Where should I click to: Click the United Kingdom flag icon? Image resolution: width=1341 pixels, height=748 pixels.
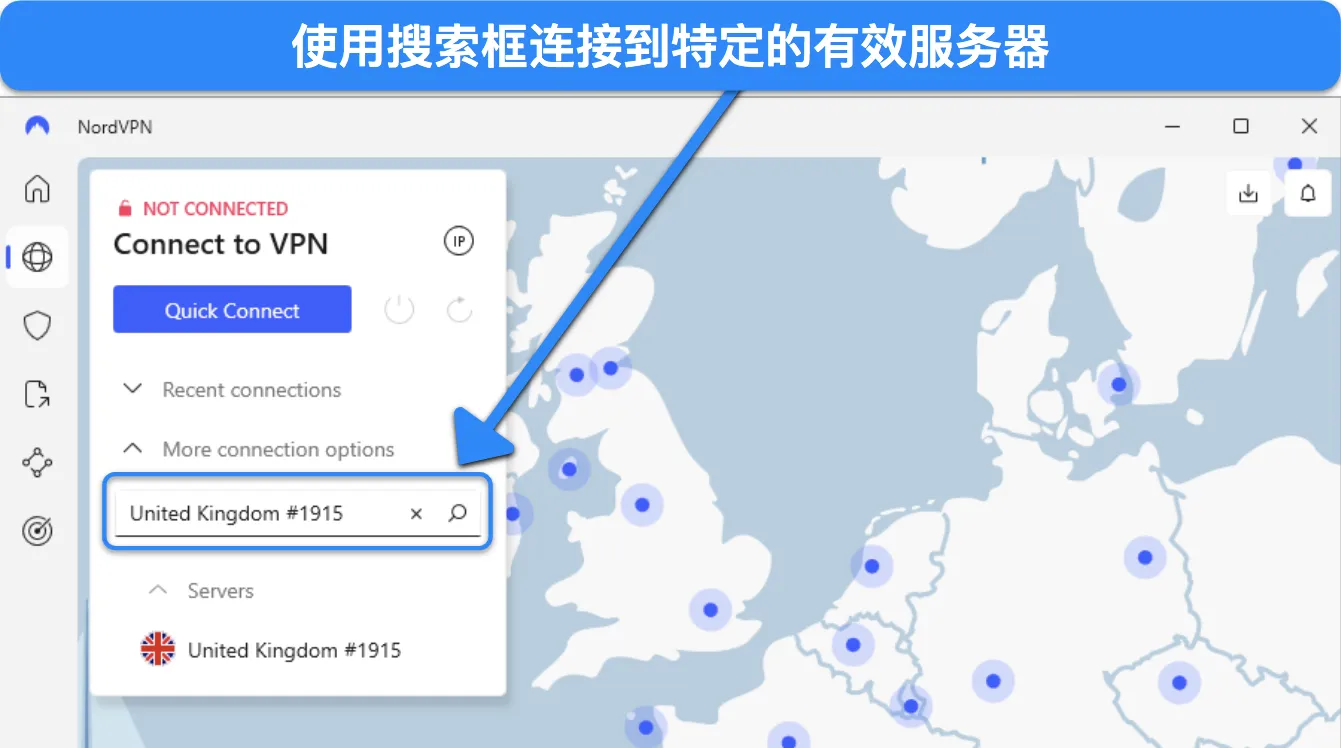158,650
